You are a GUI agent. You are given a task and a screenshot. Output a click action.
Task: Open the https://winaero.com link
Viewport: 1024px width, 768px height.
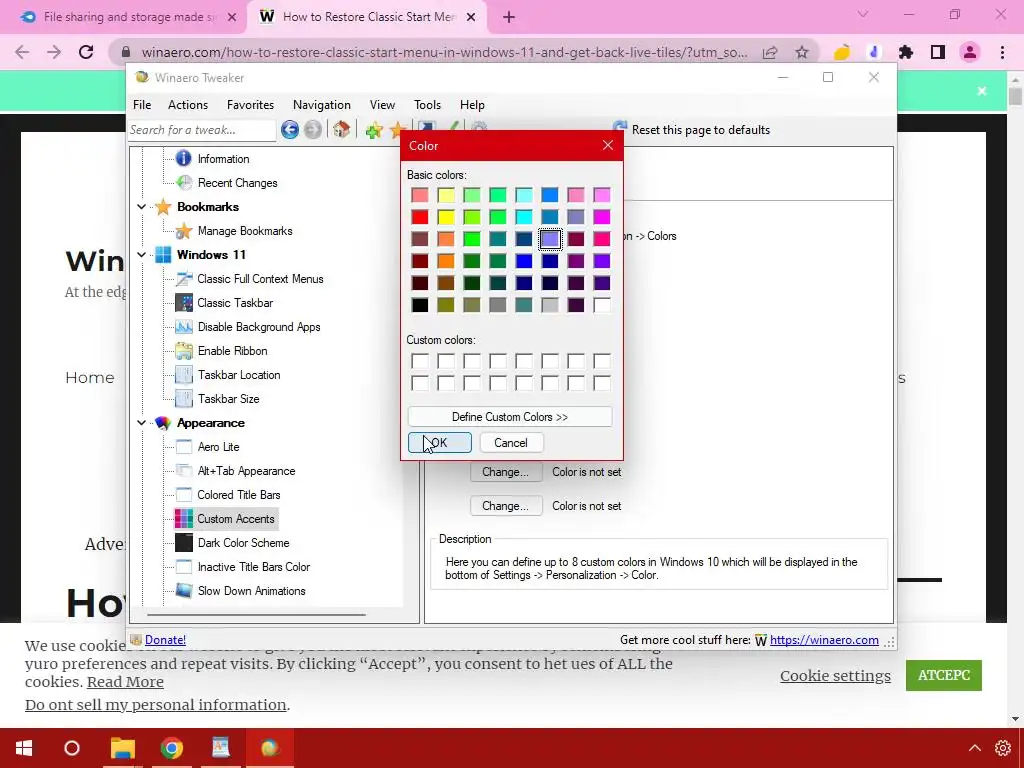[824, 640]
